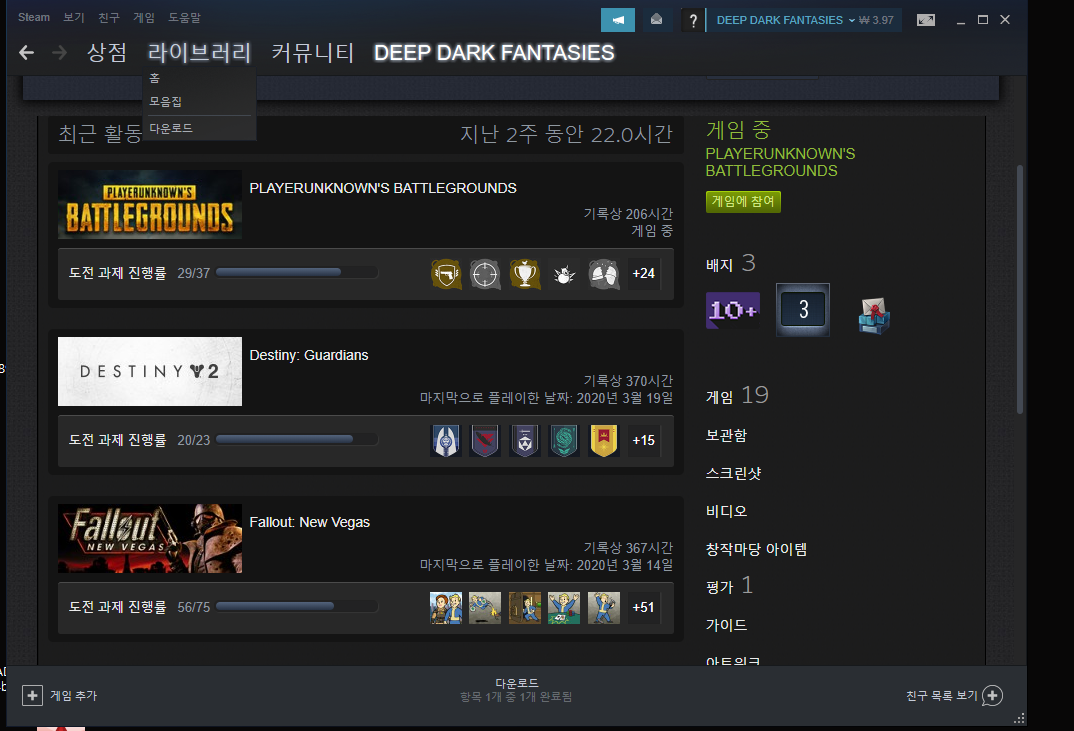
Task: Click the forward navigation arrow
Action: pyautogui.click(x=60, y=53)
